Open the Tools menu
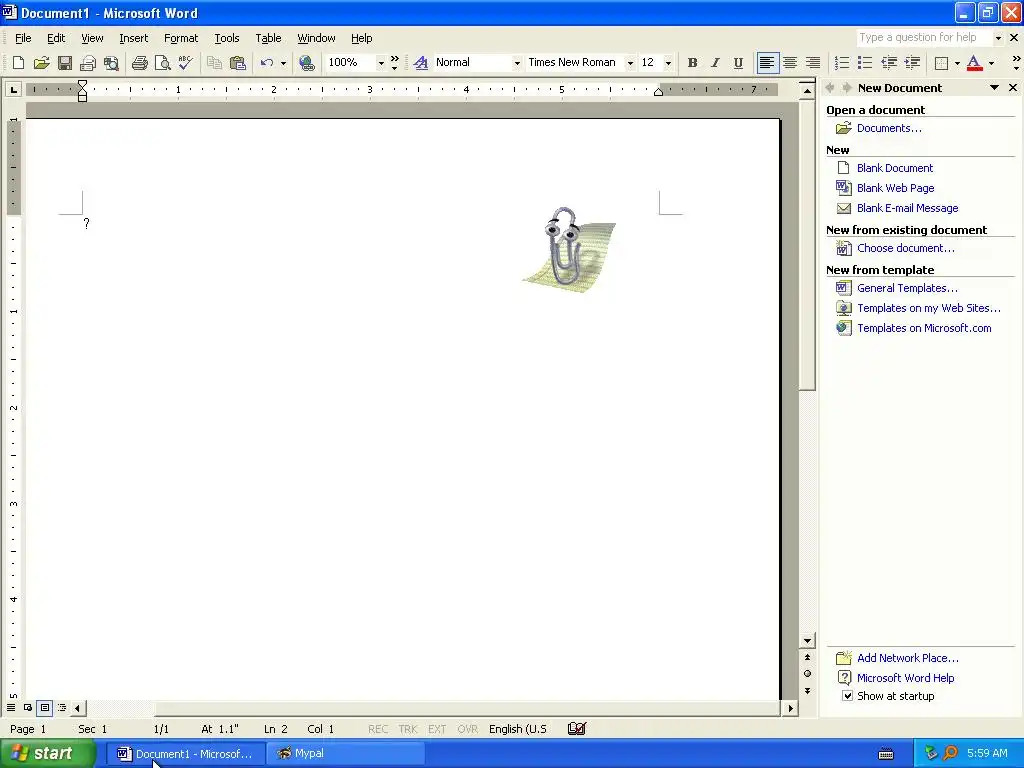 [x=227, y=38]
